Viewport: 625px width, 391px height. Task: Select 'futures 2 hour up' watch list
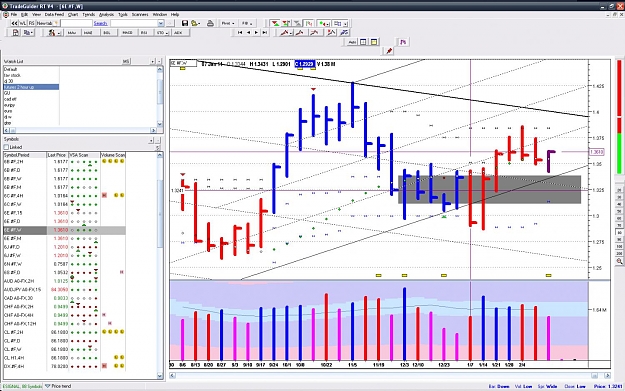coord(31,87)
